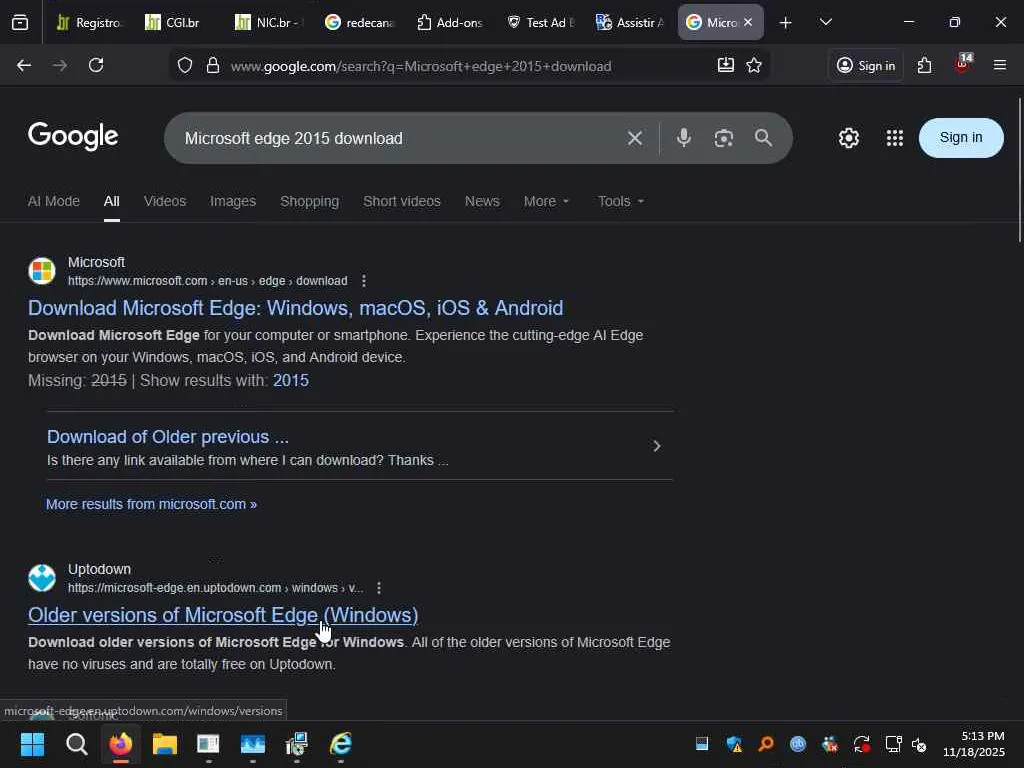Open Download of Older previous link

(168, 437)
